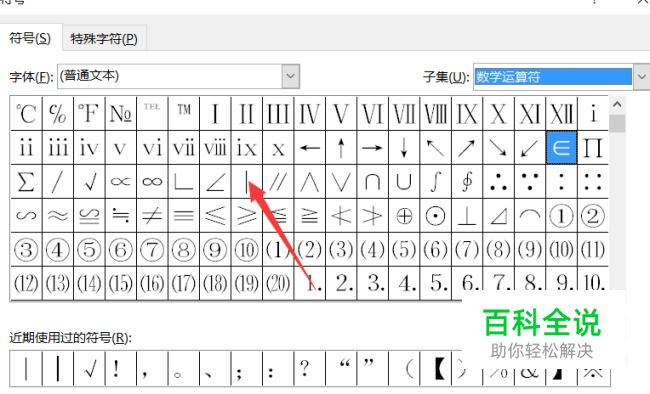Image resolution: width=650 pixels, height=394 pixels.
Task: Choose the recently used semicolon ;
Action: pos(247,369)
